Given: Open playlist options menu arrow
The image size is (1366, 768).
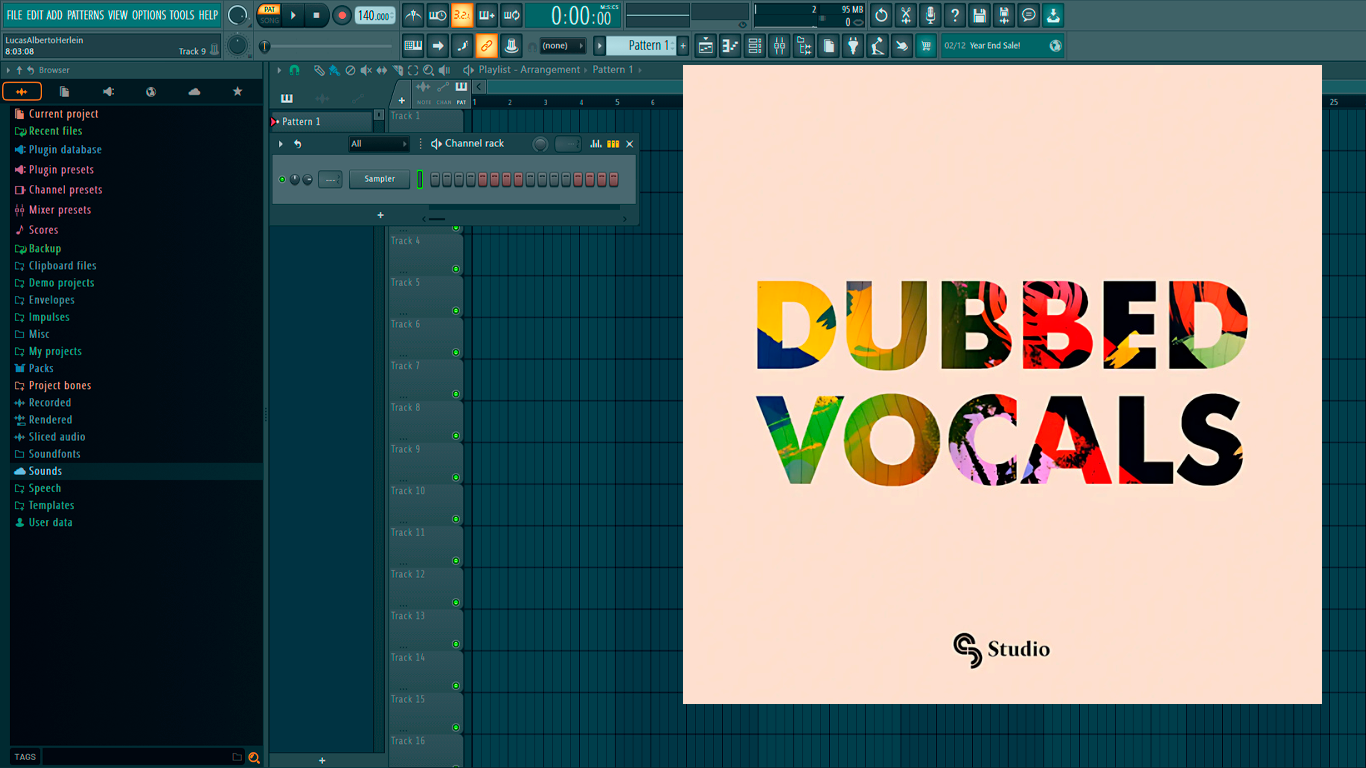Looking at the screenshot, I should pyautogui.click(x=279, y=70).
